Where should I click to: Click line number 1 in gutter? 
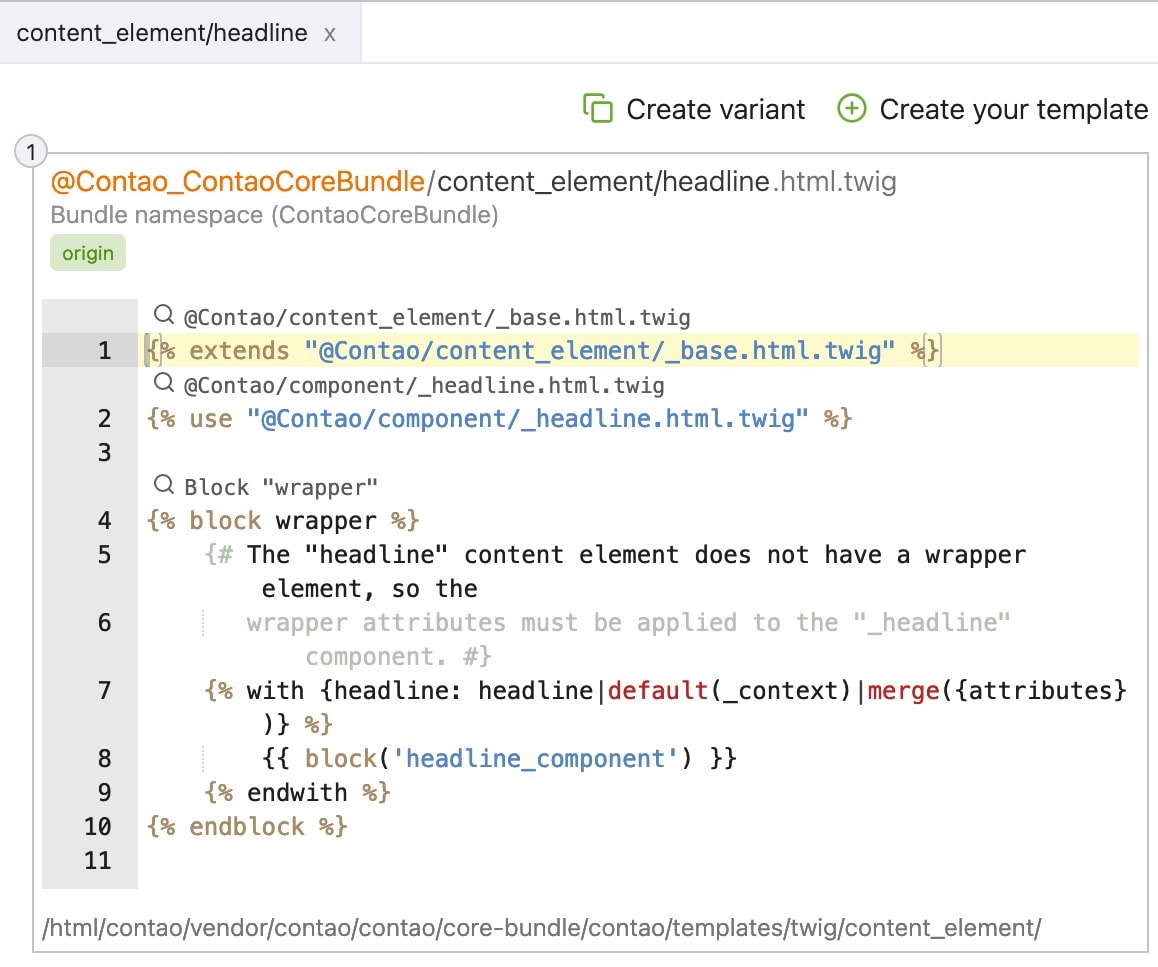[104, 350]
